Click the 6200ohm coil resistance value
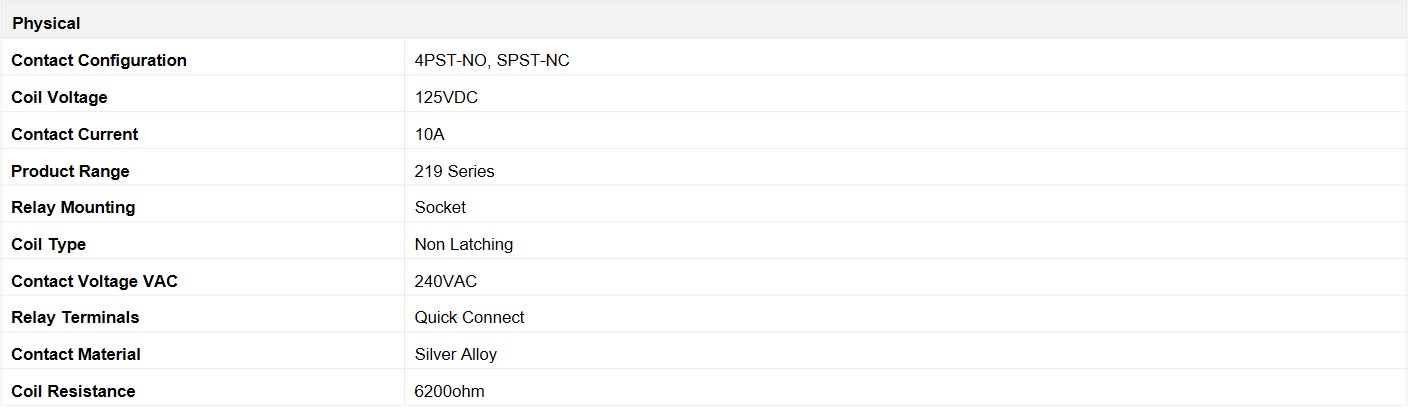 point(450,391)
